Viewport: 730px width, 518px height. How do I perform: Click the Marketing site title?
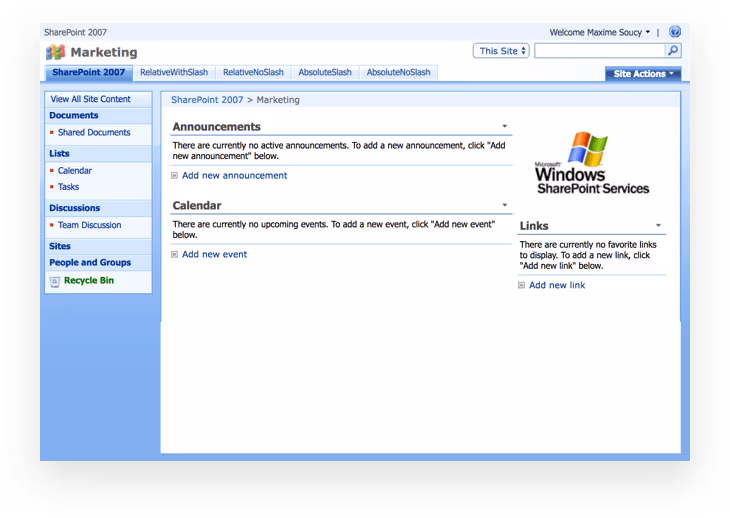104,52
